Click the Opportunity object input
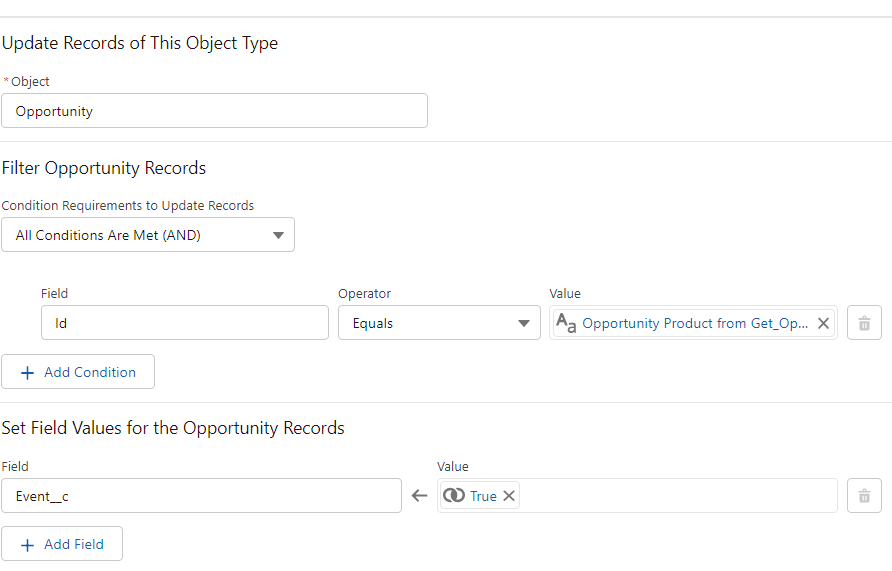892x571 pixels. tap(214, 111)
